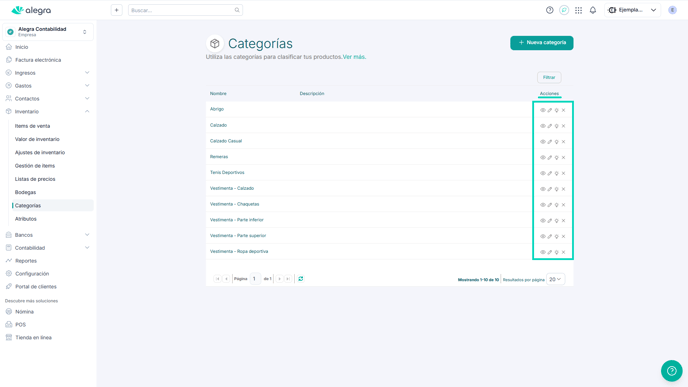
Task: Toggle lightbulb for Vestimenta - Chaquetas row
Action: point(556,205)
